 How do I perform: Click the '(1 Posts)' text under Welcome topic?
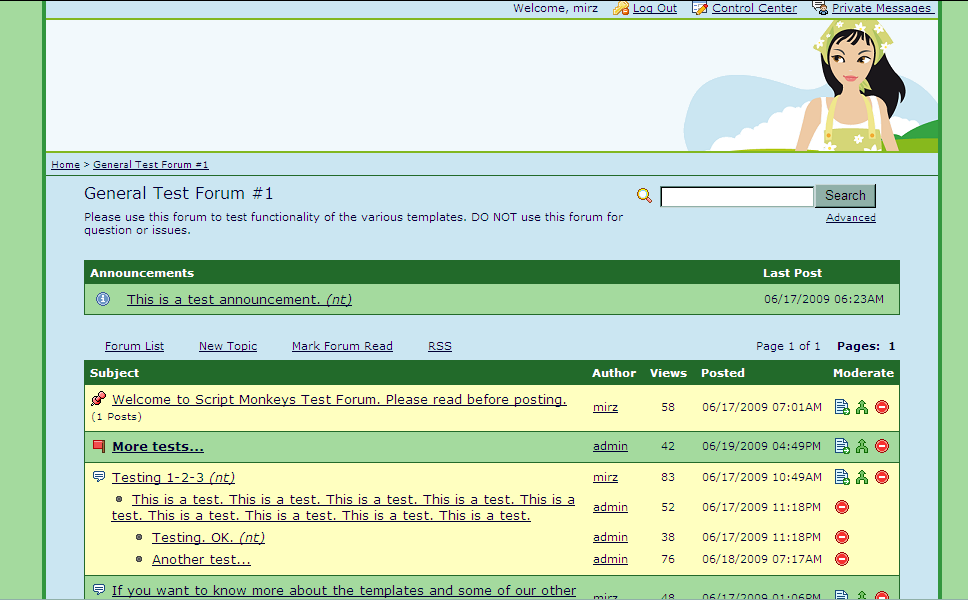[116, 417]
